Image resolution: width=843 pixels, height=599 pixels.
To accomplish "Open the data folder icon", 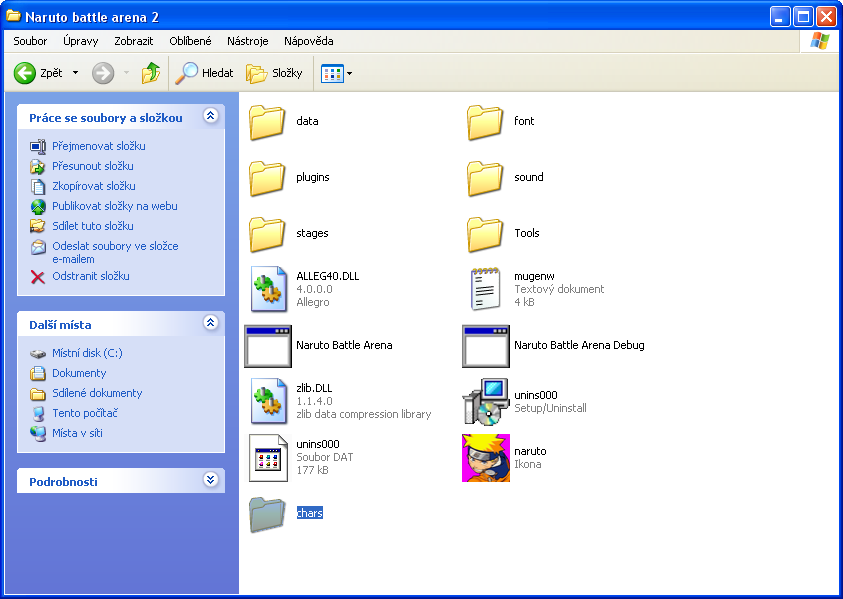I will [267, 122].
